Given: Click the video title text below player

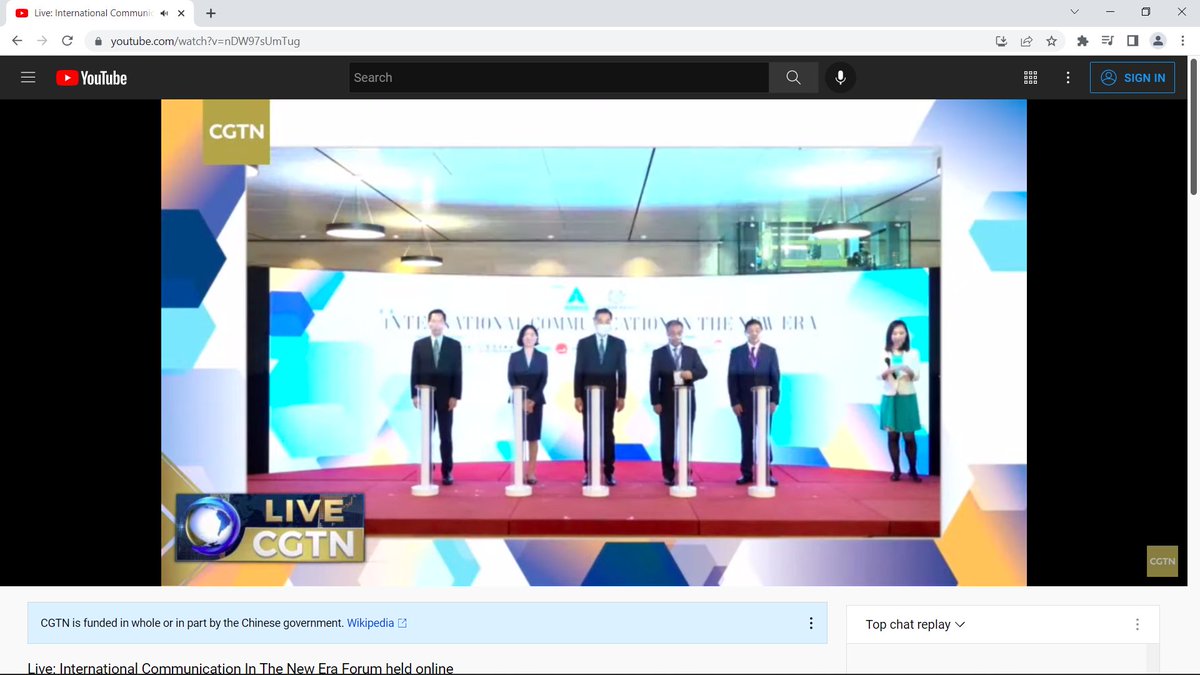Looking at the screenshot, I should click(240, 668).
